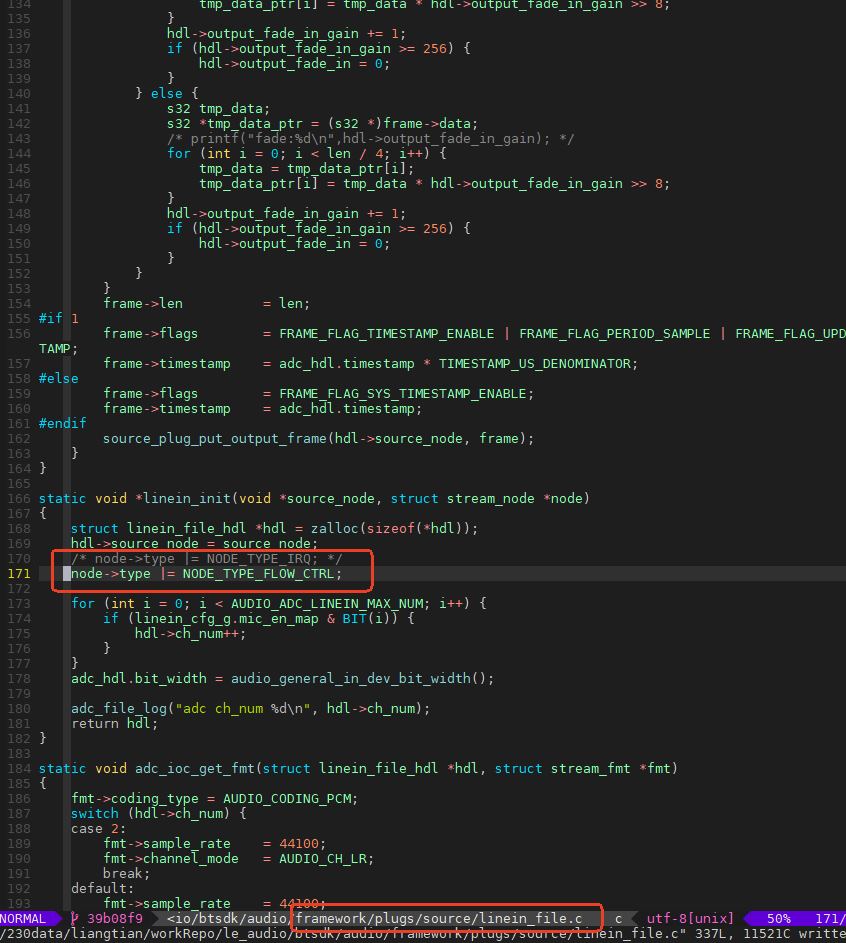
Task: Click the adc_ioc_get_fmt function name
Action: tap(195, 769)
